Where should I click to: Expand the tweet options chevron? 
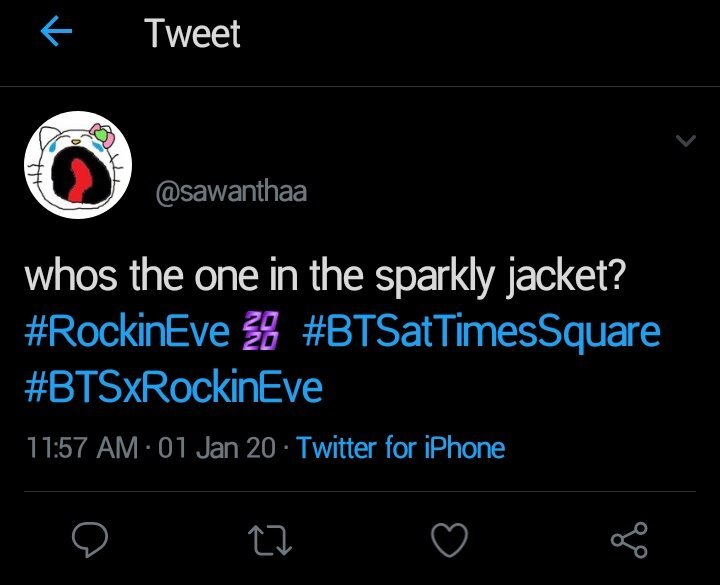point(685,142)
